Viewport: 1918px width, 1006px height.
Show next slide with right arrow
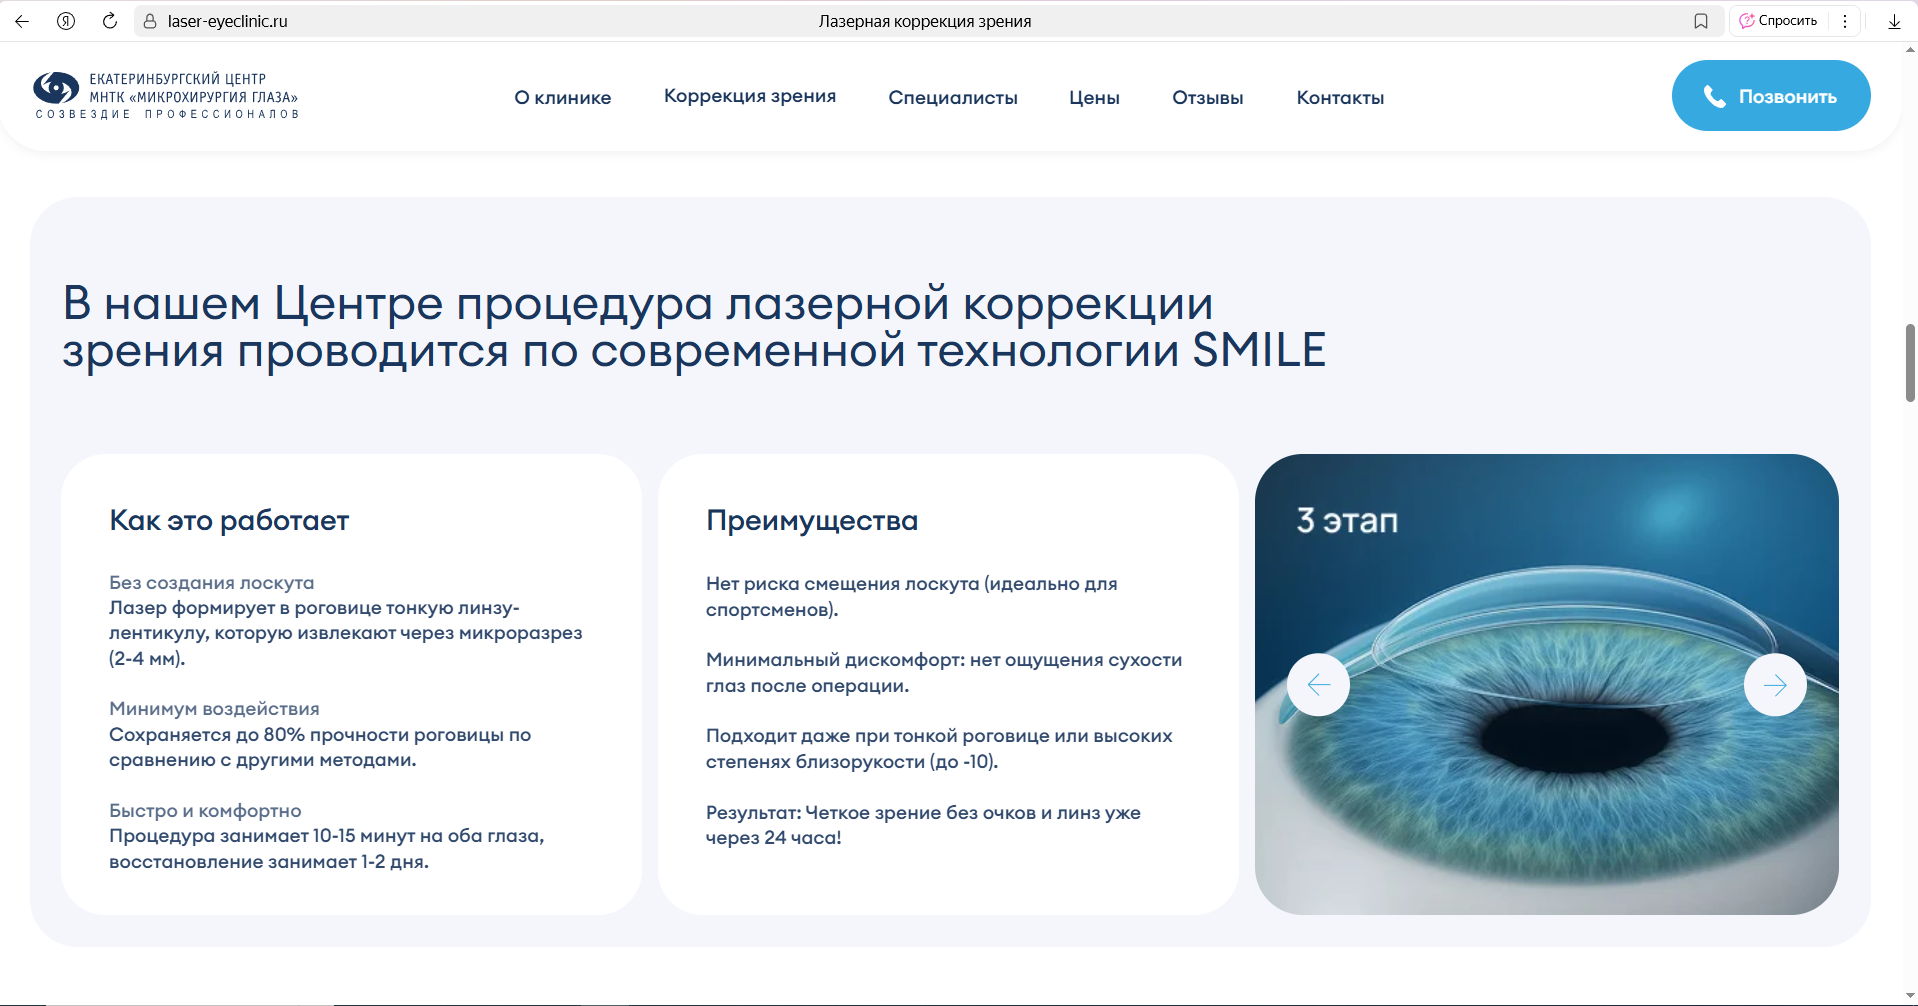click(x=1775, y=685)
